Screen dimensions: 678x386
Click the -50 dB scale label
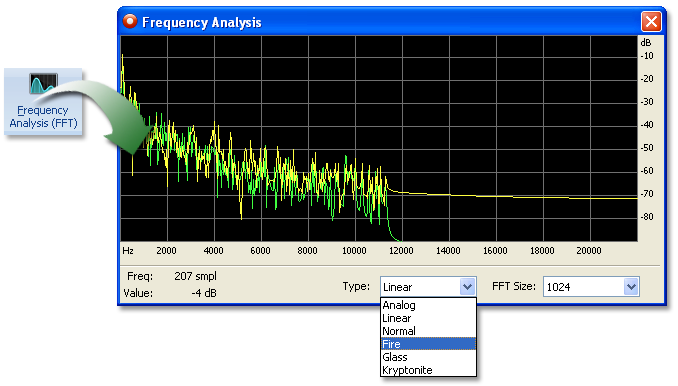click(x=647, y=148)
